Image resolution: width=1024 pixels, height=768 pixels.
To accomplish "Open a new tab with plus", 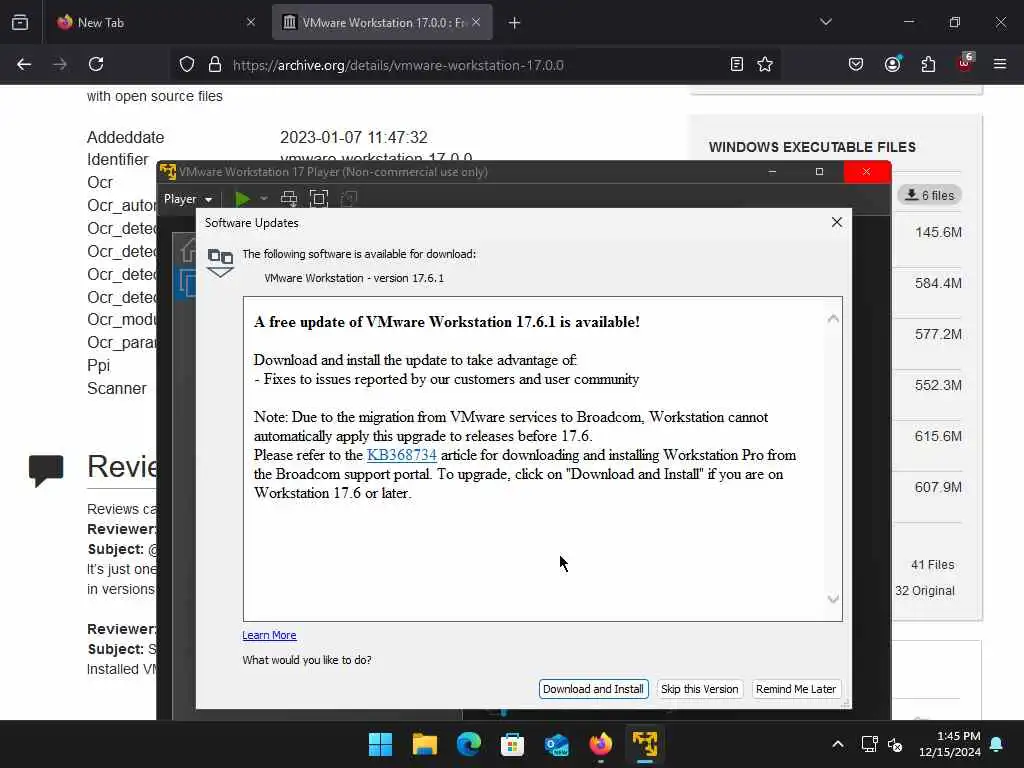I will point(515,23).
